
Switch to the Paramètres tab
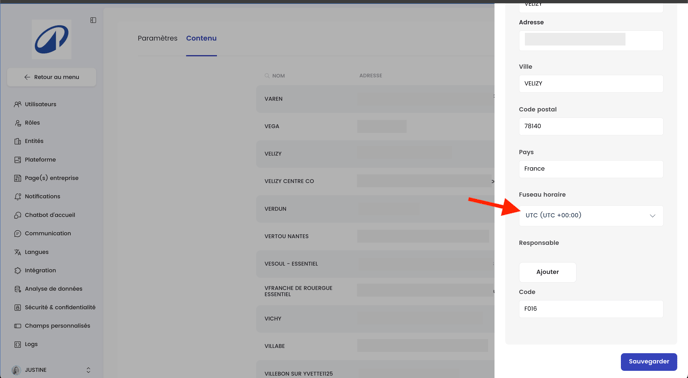[158, 38]
